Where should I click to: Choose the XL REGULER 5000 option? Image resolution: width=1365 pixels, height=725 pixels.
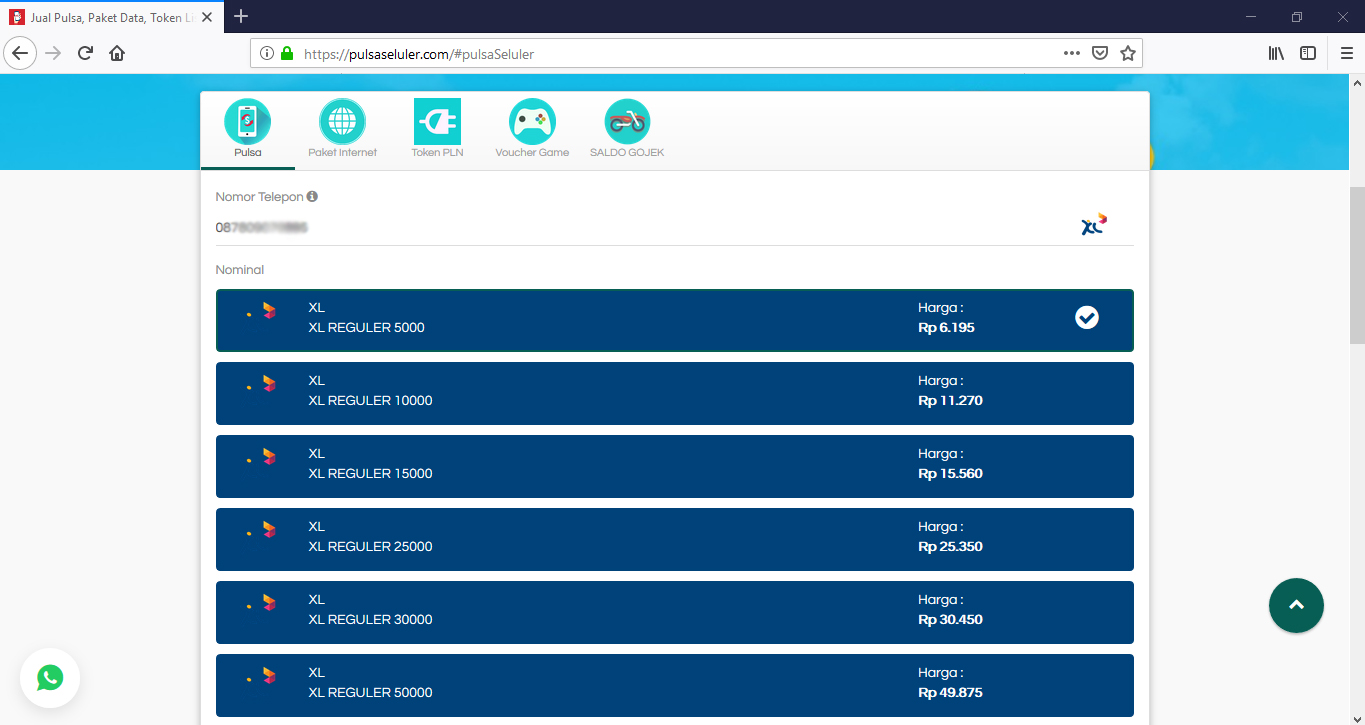point(675,320)
